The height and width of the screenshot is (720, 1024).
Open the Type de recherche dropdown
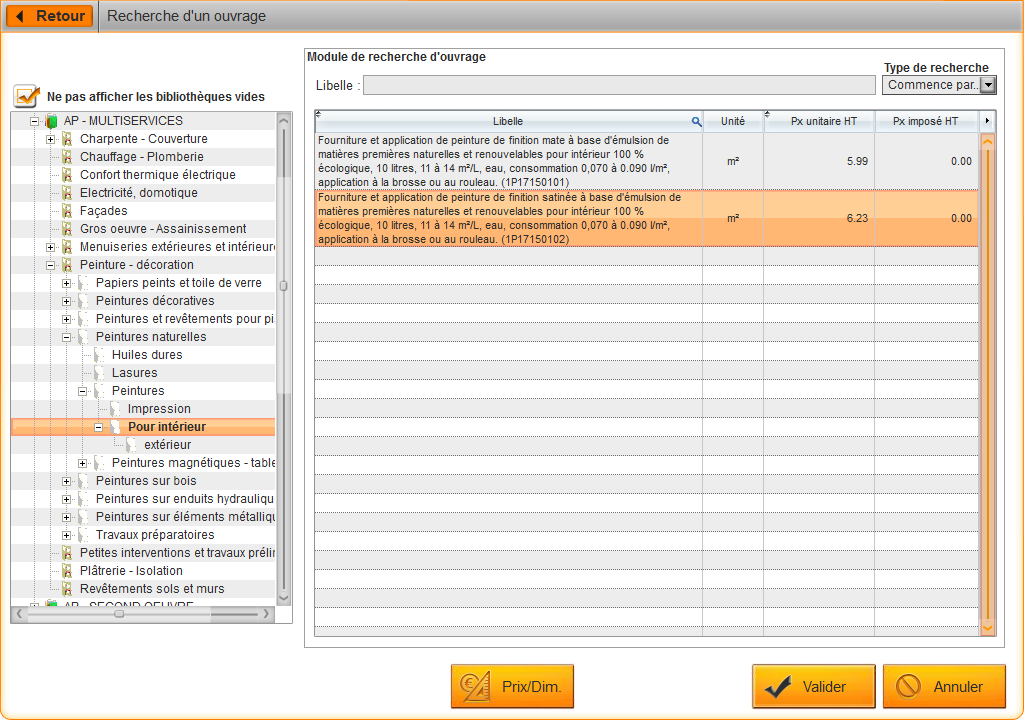pos(988,85)
